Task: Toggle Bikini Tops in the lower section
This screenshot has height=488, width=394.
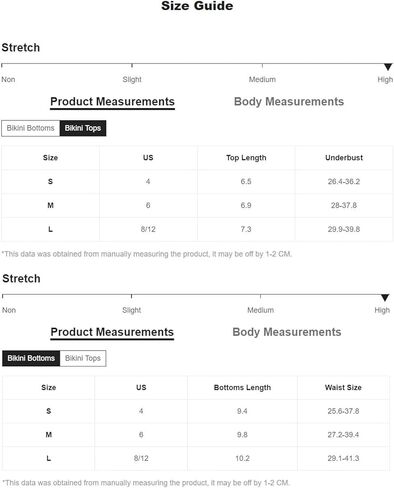Action: (83, 358)
